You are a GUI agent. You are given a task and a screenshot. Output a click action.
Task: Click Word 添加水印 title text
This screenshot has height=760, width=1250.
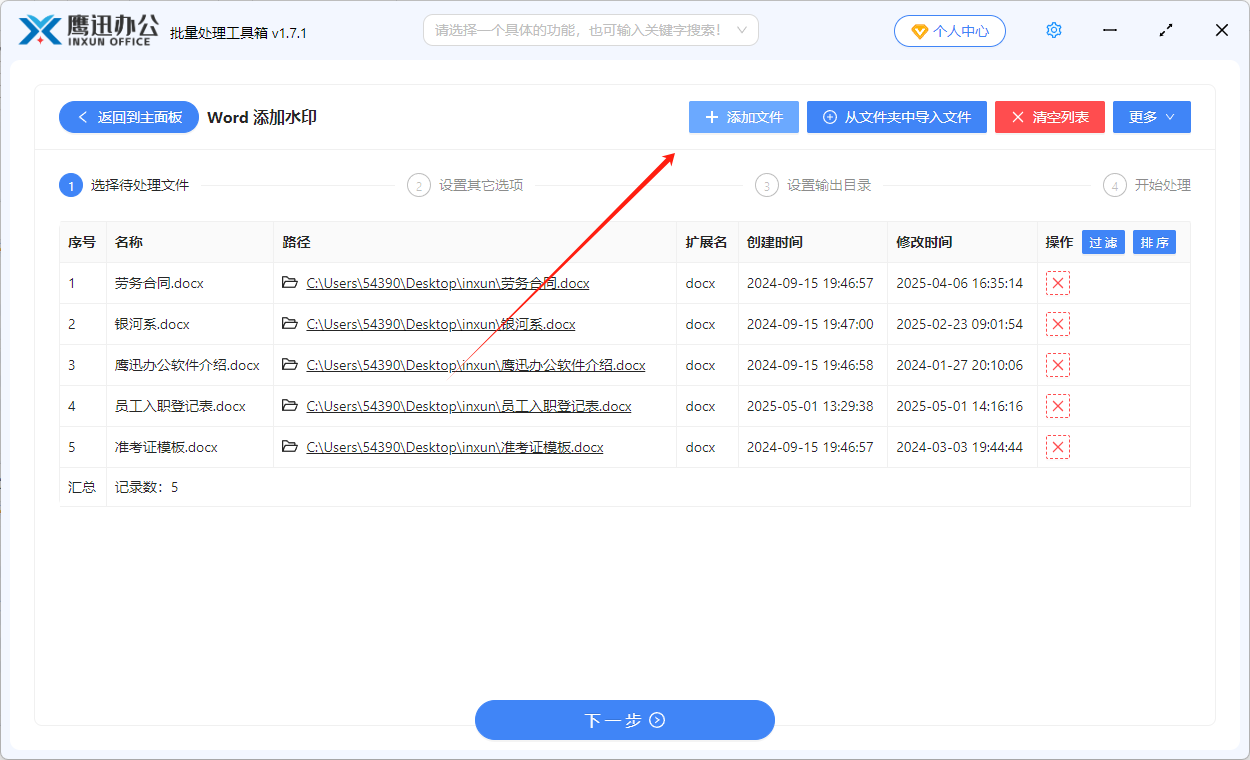pyautogui.click(x=262, y=117)
